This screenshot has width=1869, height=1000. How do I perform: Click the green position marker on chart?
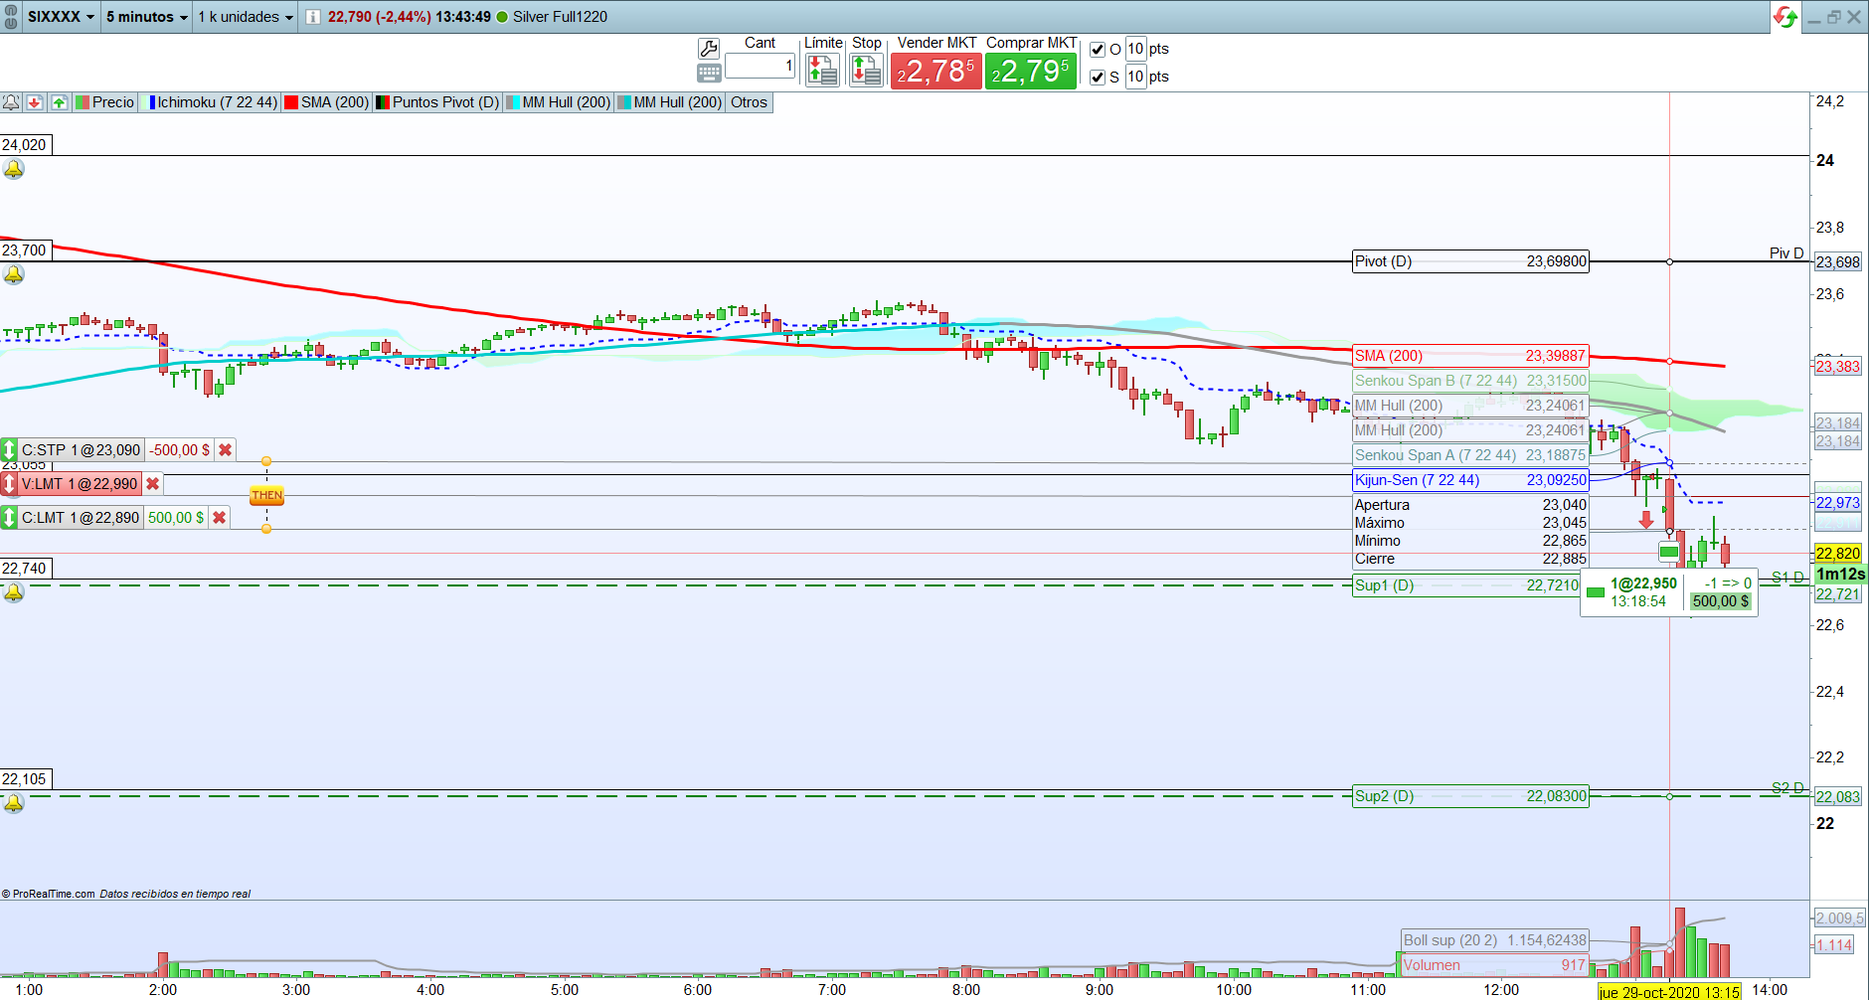(1668, 551)
